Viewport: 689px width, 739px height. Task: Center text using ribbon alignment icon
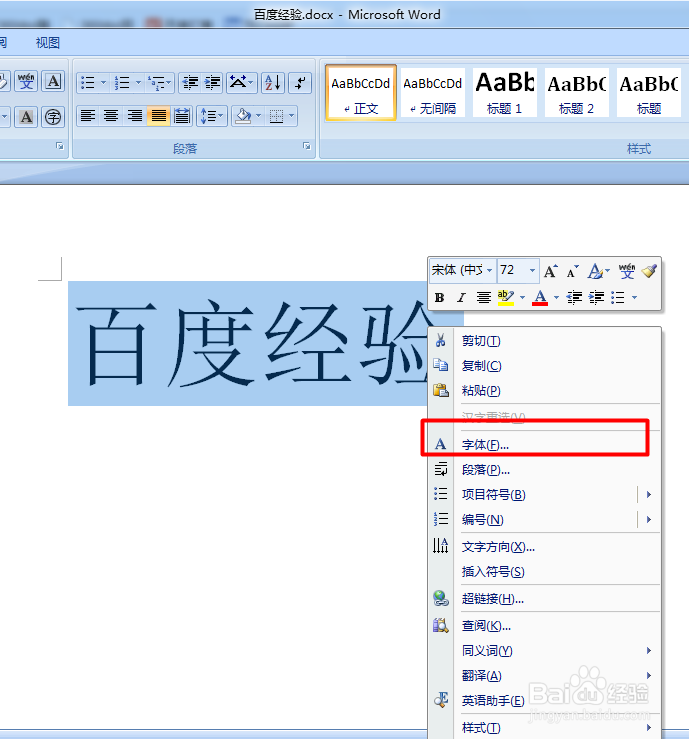tap(111, 115)
